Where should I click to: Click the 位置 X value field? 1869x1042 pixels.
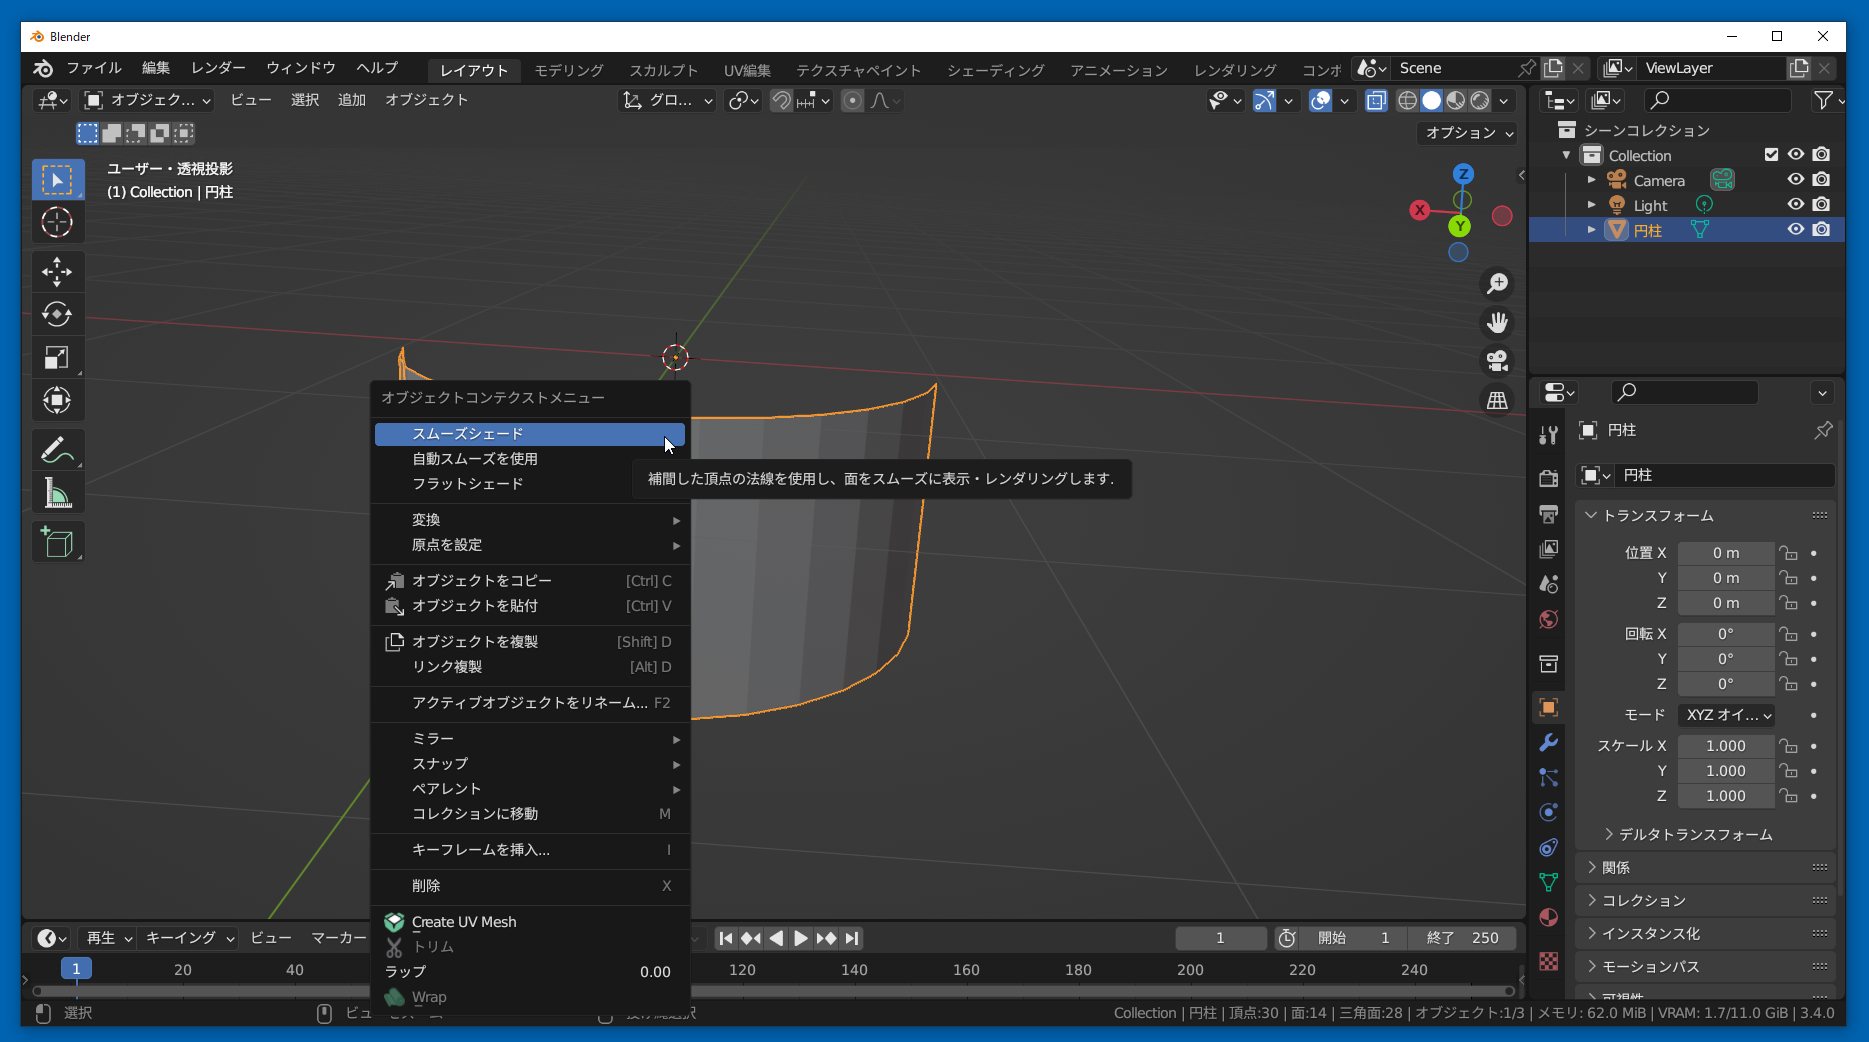point(1725,553)
